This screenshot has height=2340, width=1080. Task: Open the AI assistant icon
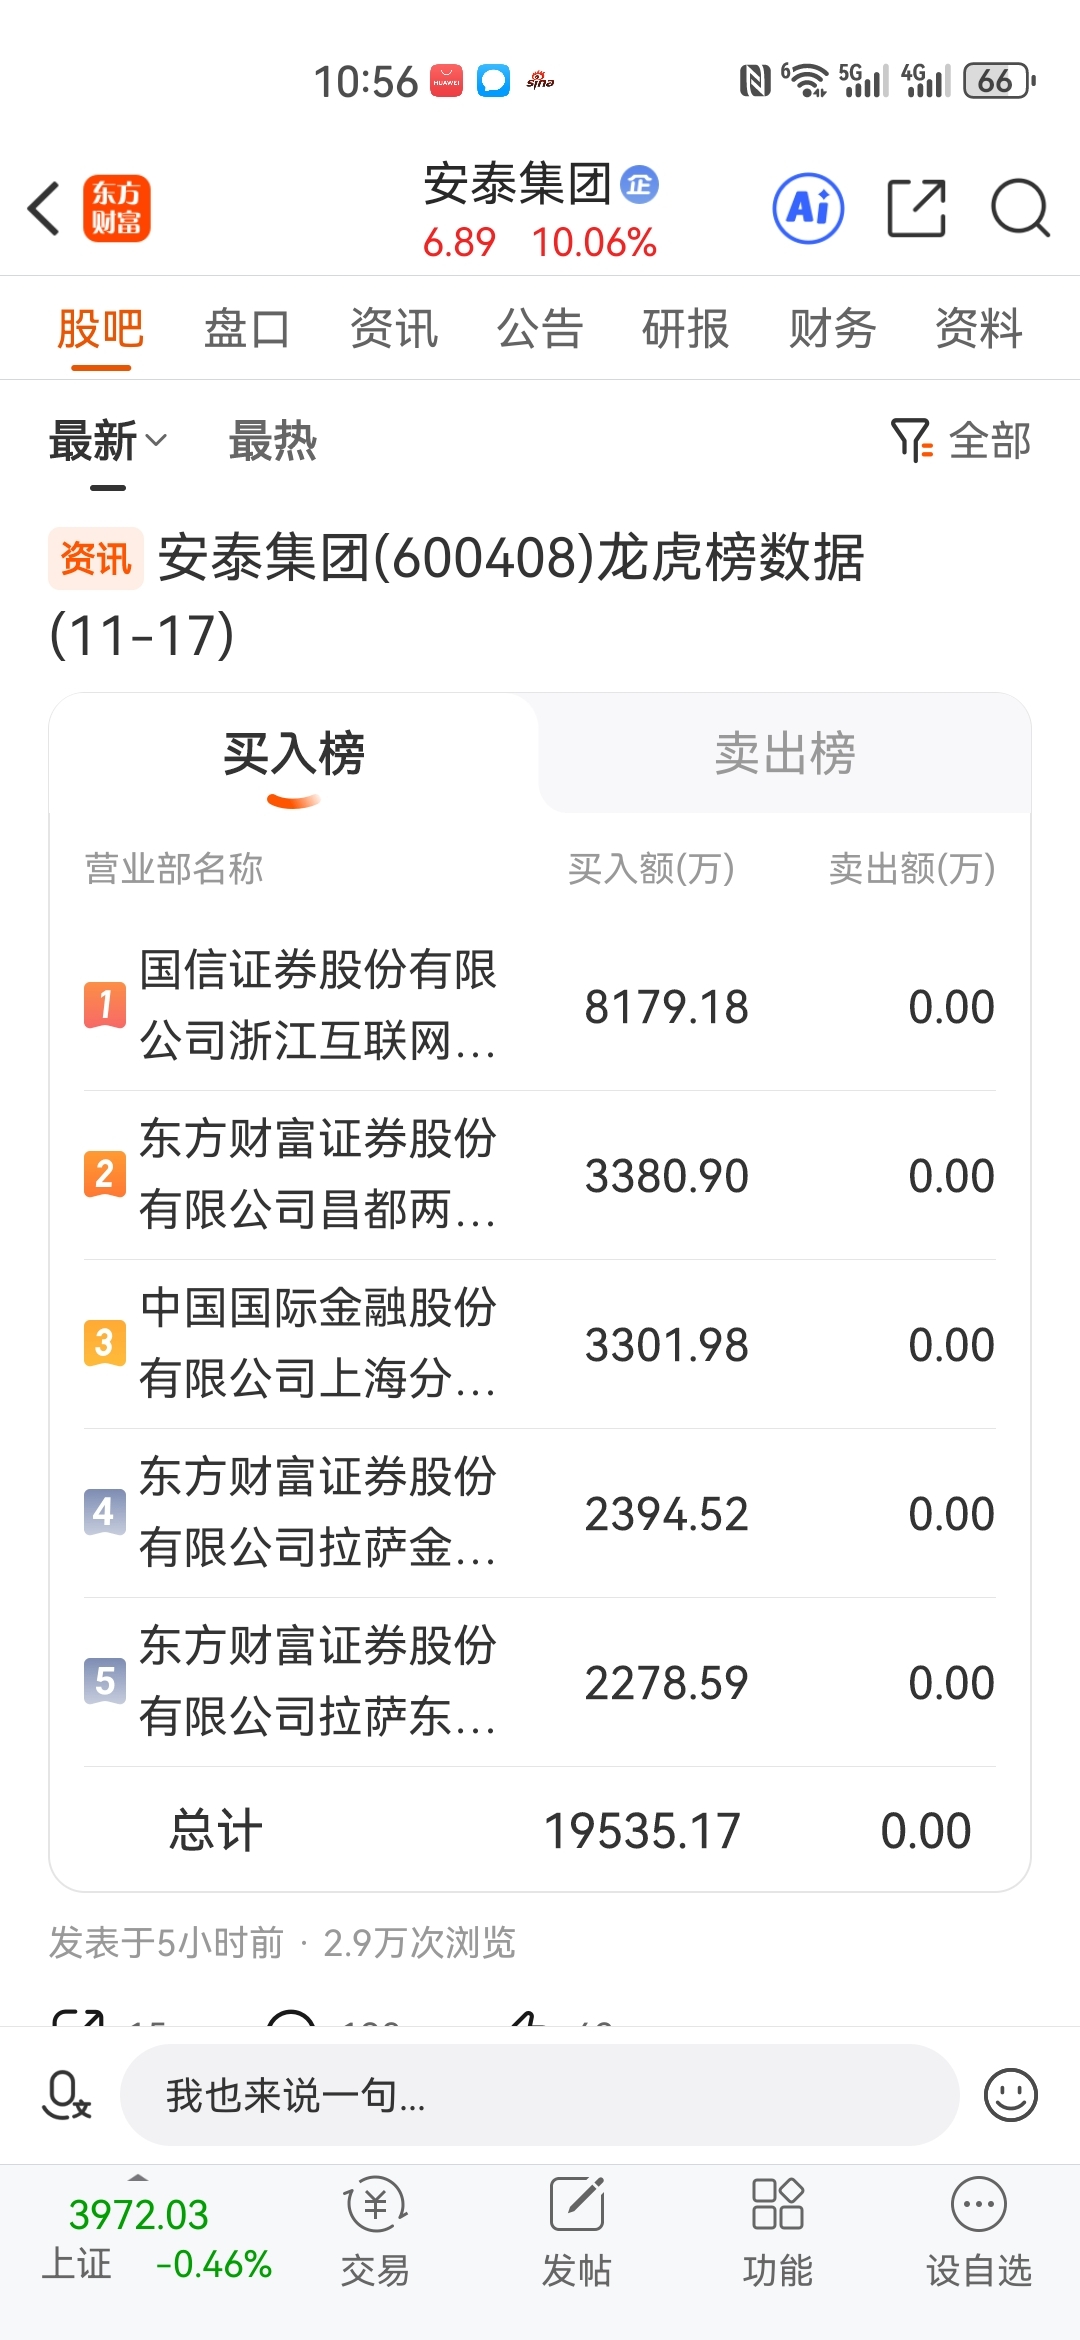tap(808, 209)
